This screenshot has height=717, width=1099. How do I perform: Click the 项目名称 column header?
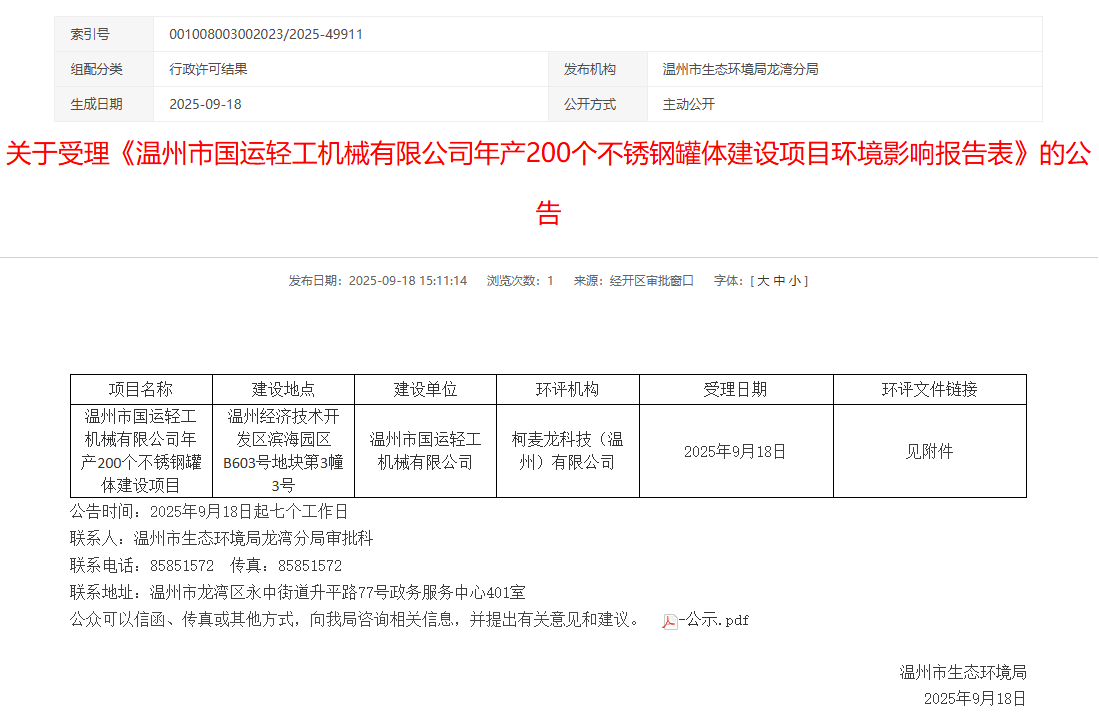pos(141,389)
